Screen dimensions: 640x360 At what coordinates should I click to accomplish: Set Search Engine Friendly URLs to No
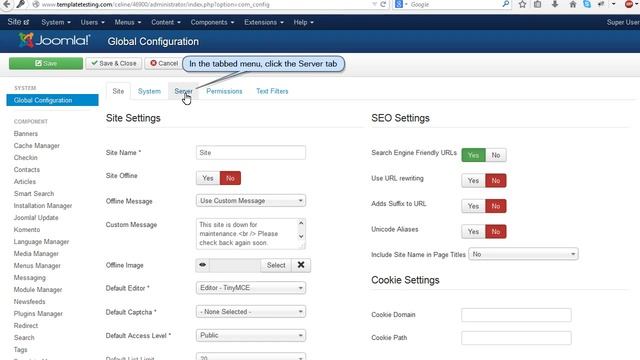(x=496, y=155)
